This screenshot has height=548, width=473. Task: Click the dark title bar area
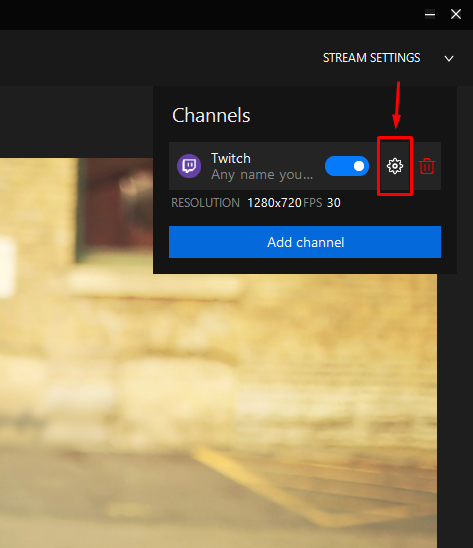point(210,15)
